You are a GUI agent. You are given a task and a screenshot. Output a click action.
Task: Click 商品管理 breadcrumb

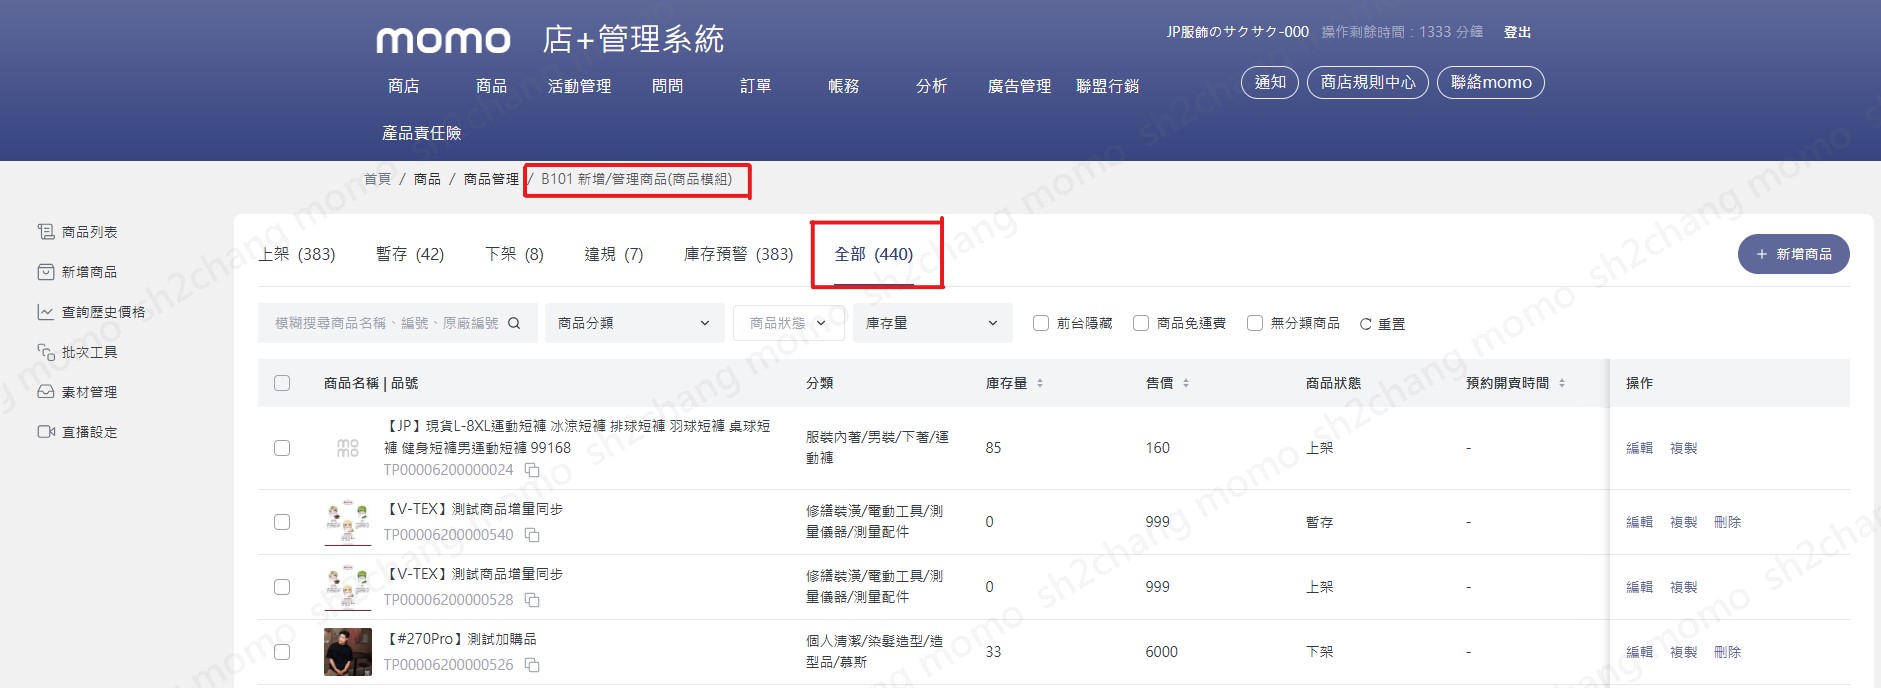coord(491,179)
